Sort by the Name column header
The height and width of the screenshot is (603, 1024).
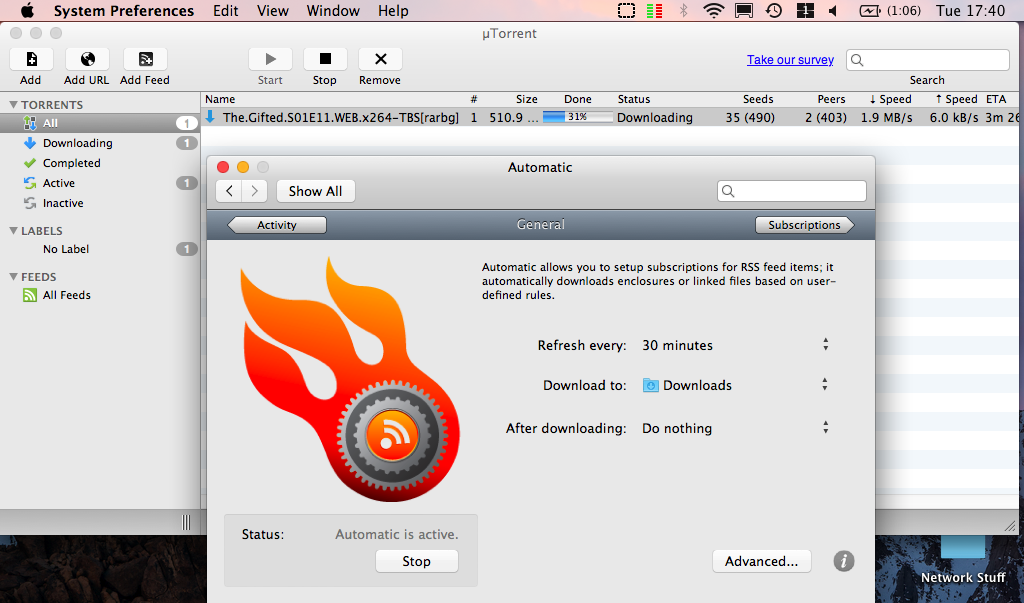pos(220,99)
